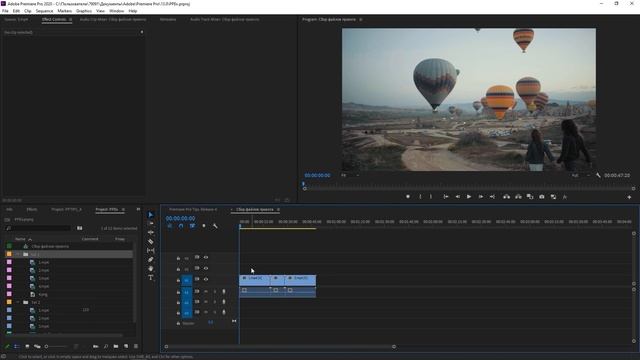
Task: Enable voice-over record on A1
Action: tap(224, 291)
